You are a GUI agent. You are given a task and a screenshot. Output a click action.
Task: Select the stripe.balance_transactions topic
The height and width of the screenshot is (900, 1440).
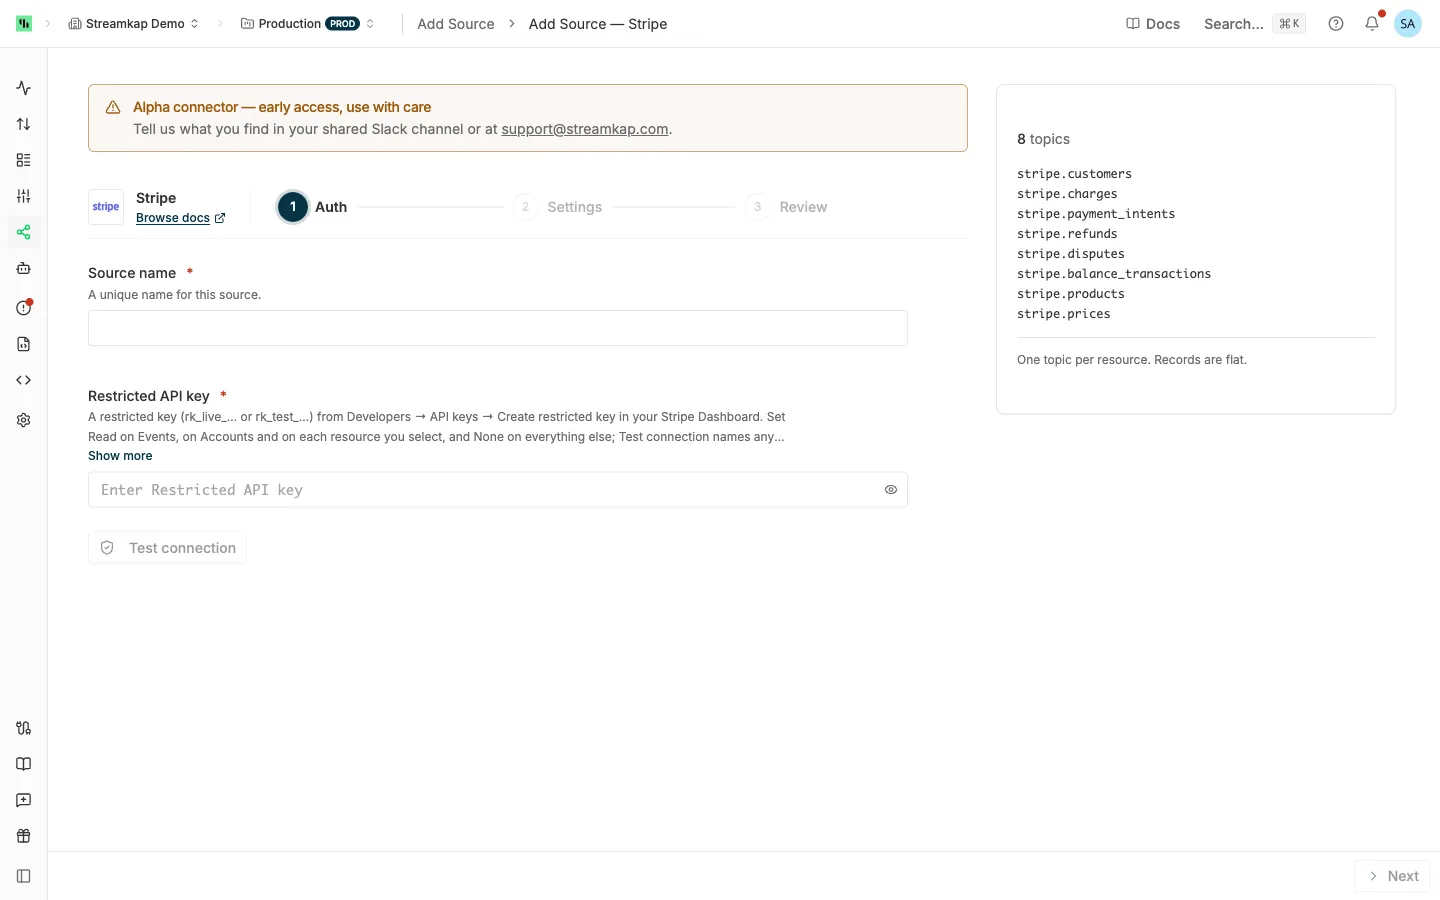(x=1114, y=274)
